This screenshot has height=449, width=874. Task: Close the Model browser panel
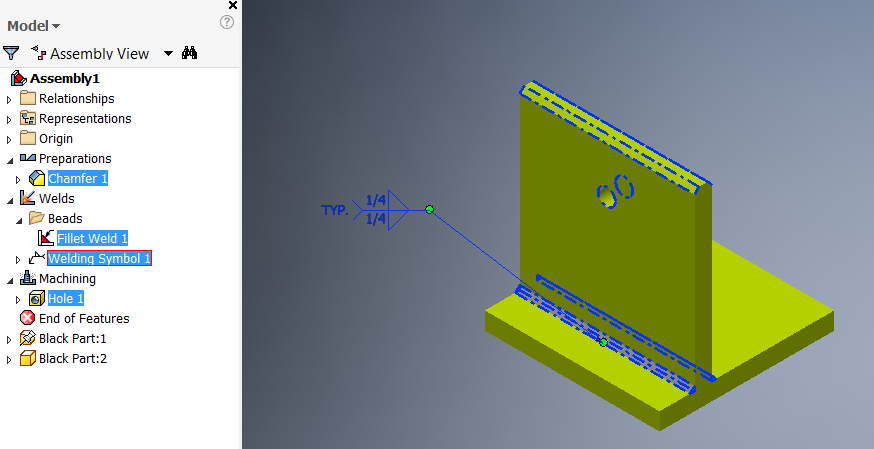[x=233, y=5]
